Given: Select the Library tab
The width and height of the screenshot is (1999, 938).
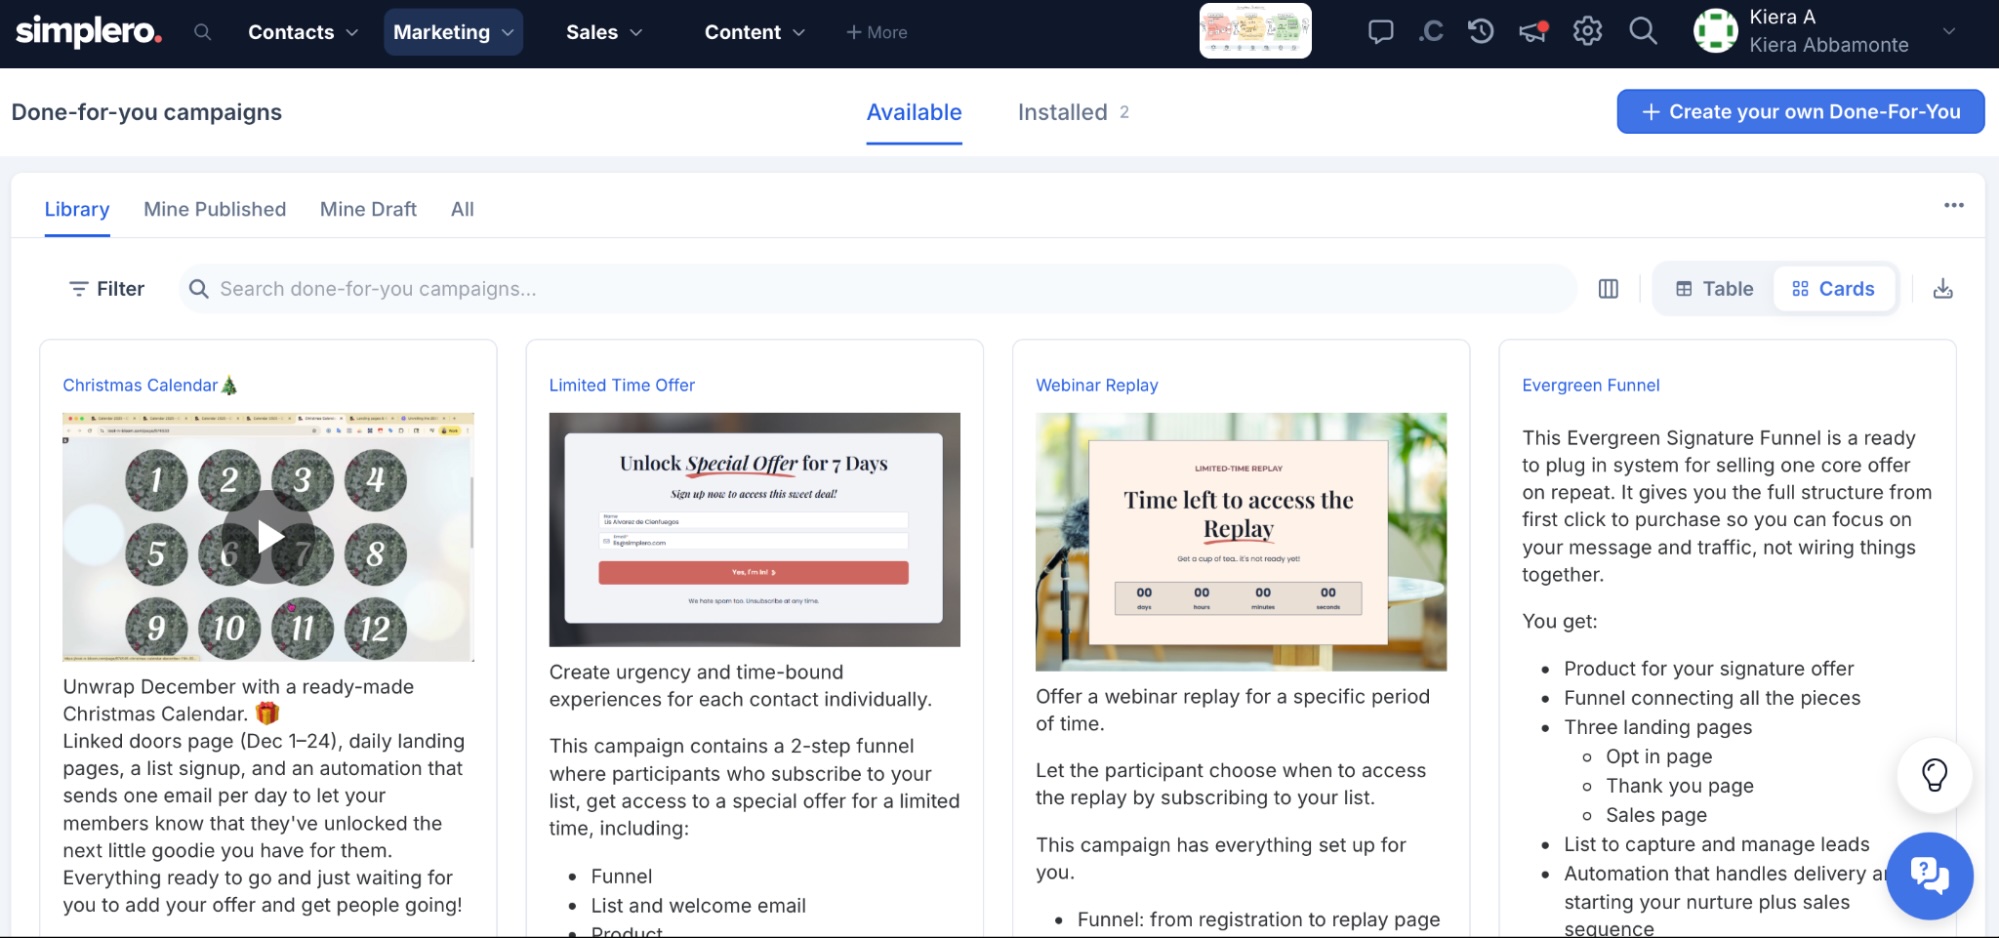Looking at the screenshot, I should click(x=77, y=209).
